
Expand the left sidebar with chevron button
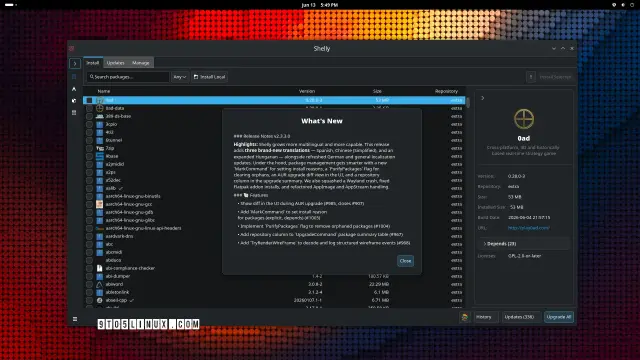click(x=75, y=63)
